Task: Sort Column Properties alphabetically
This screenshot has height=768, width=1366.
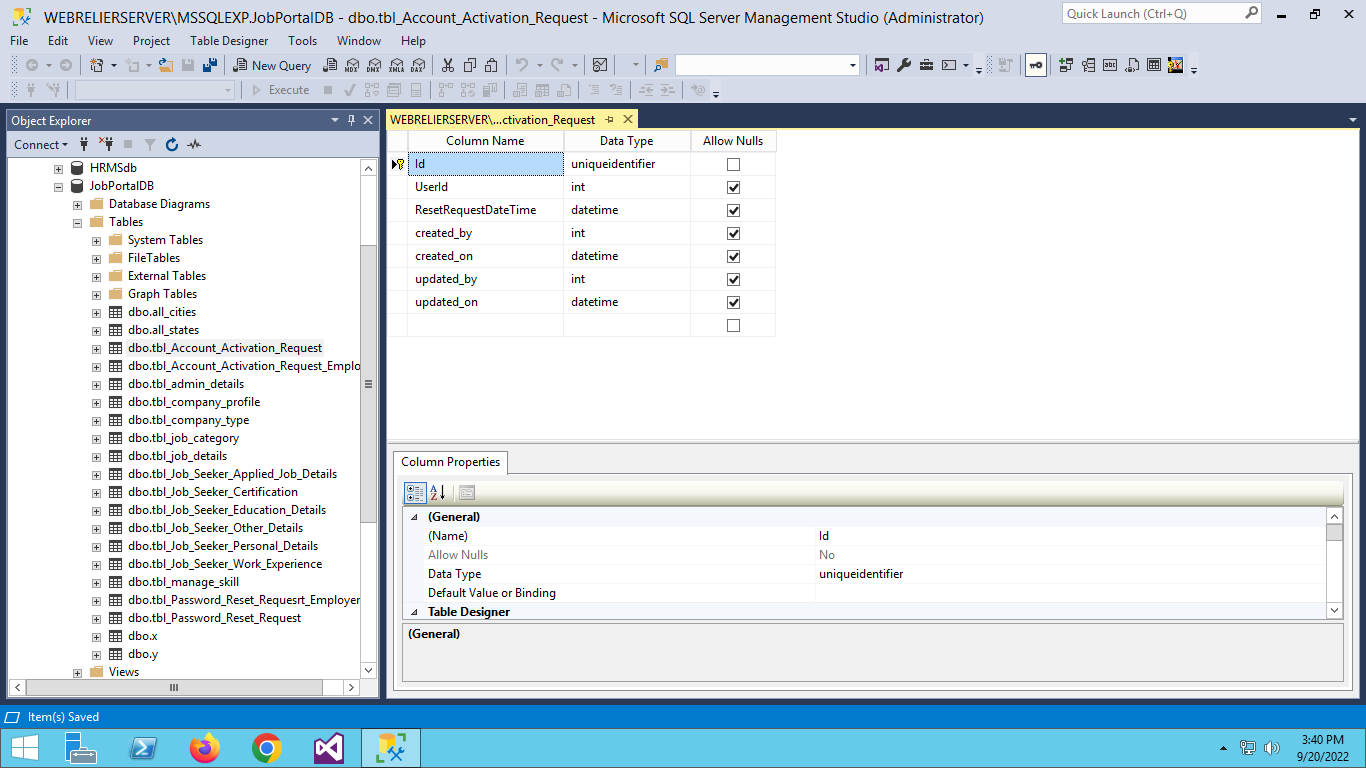Action: 438,492
